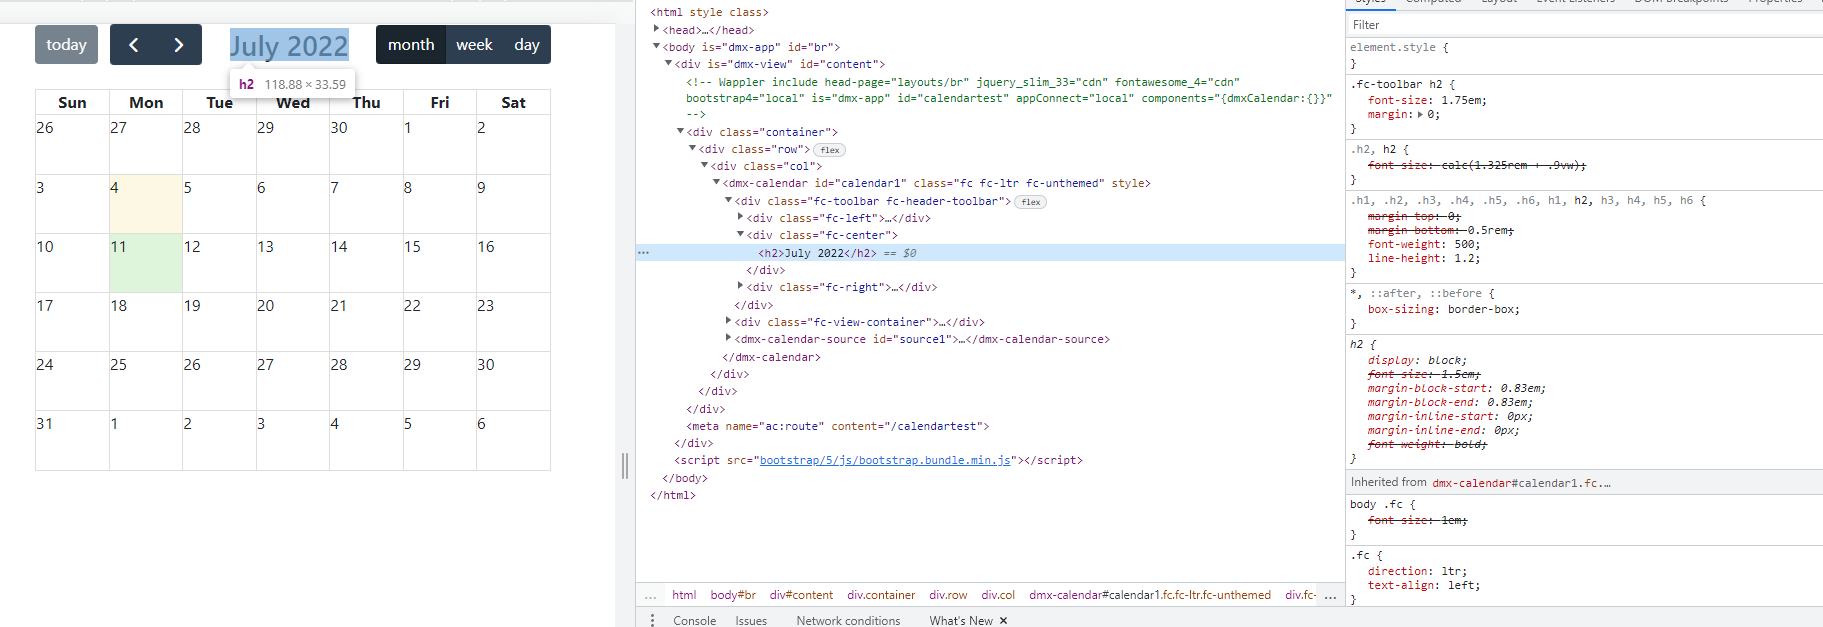Switch the calendar to month view
The height and width of the screenshot is (627, 1823).
click(x=411, y=45)
